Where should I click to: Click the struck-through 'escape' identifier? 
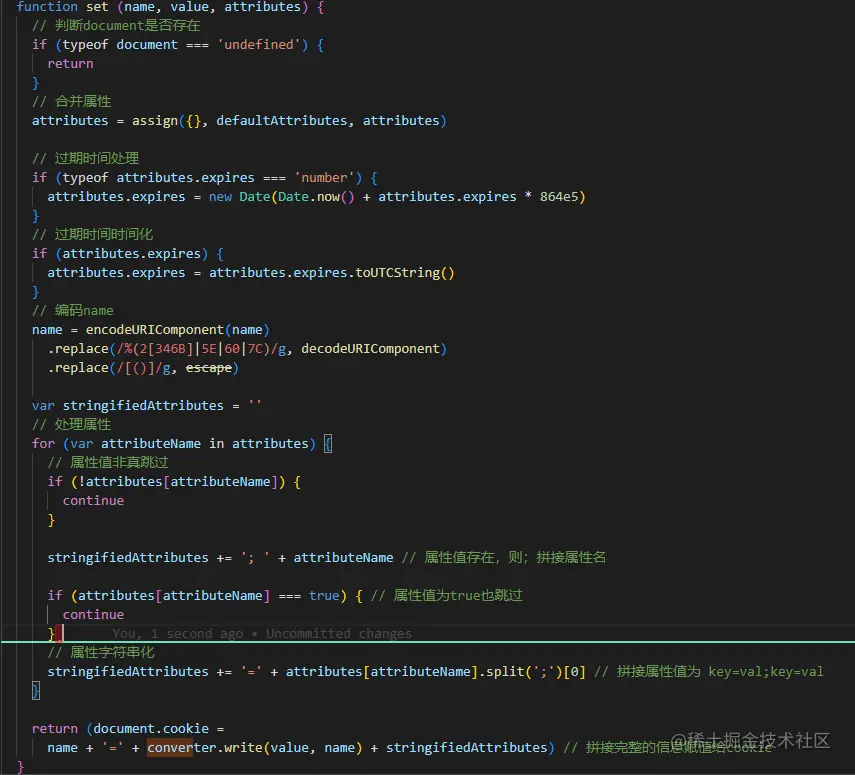point(209,368)
